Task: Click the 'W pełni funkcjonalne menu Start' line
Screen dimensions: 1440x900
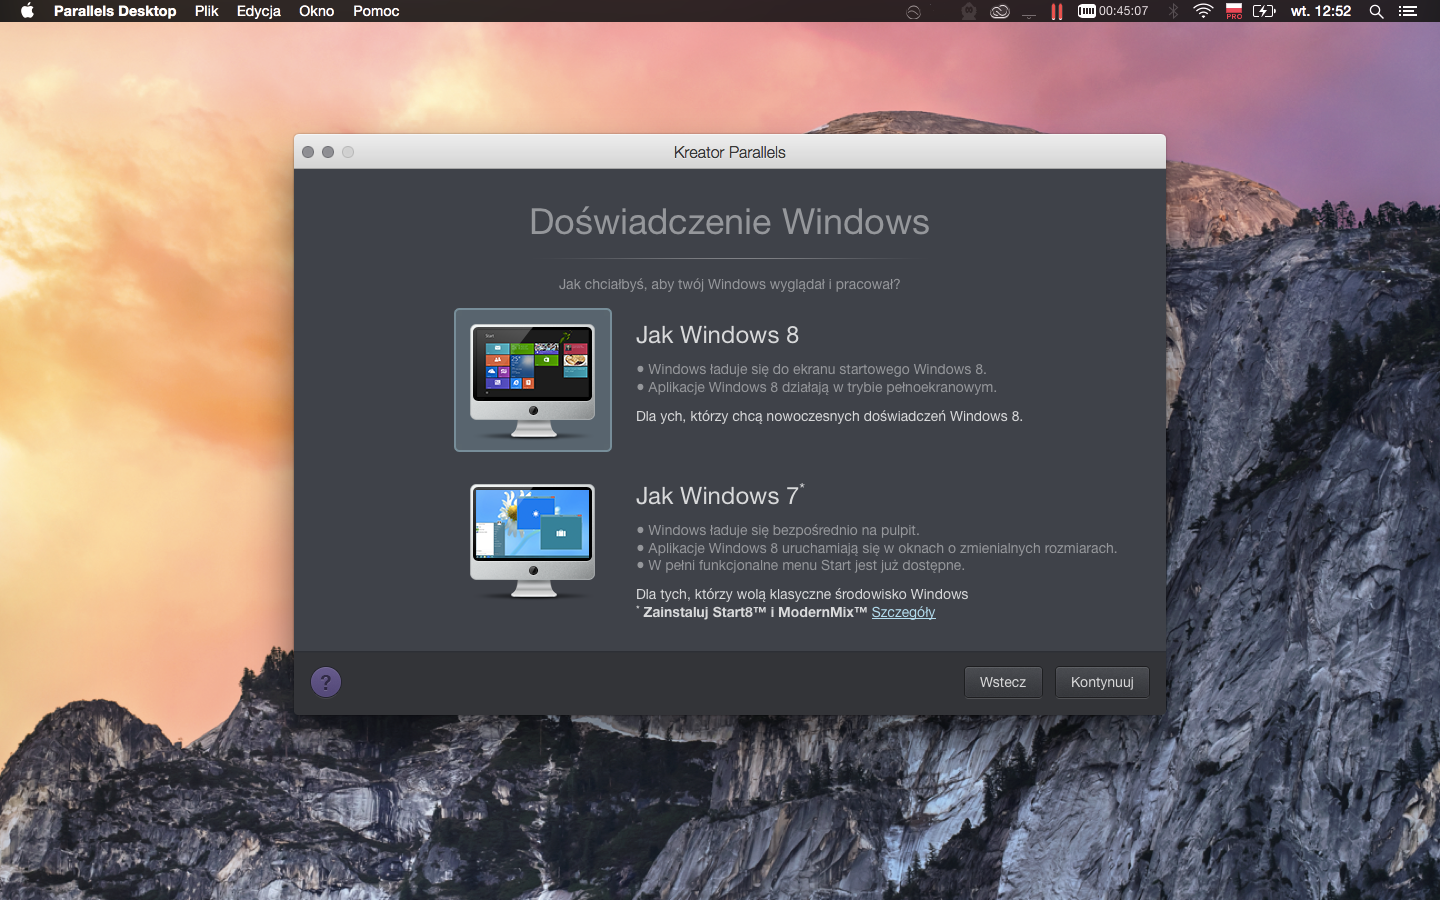Action: tap(800, 565)
